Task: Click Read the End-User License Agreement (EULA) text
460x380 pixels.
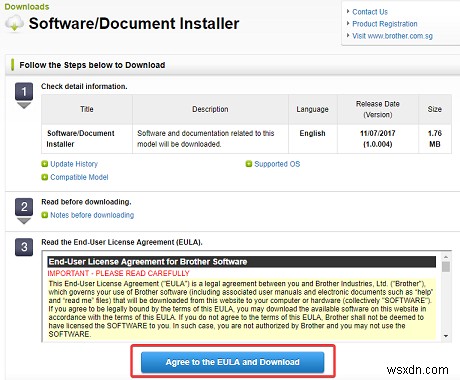Action: click(122, 242)
